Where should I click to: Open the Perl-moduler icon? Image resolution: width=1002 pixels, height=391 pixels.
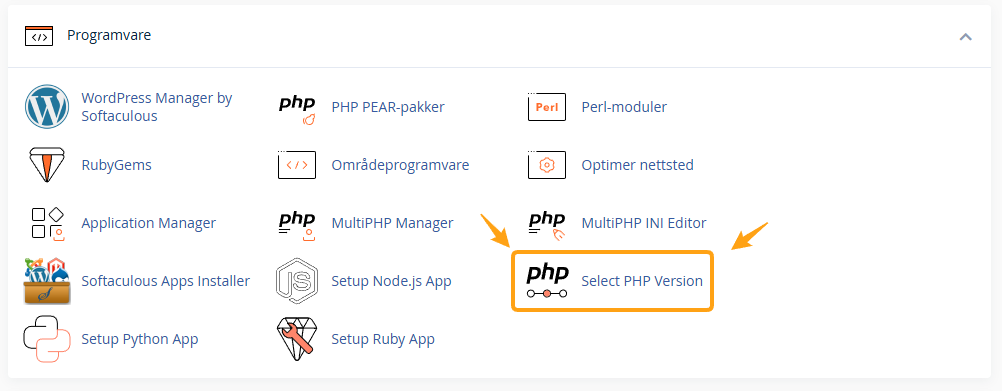pos(547,107)
